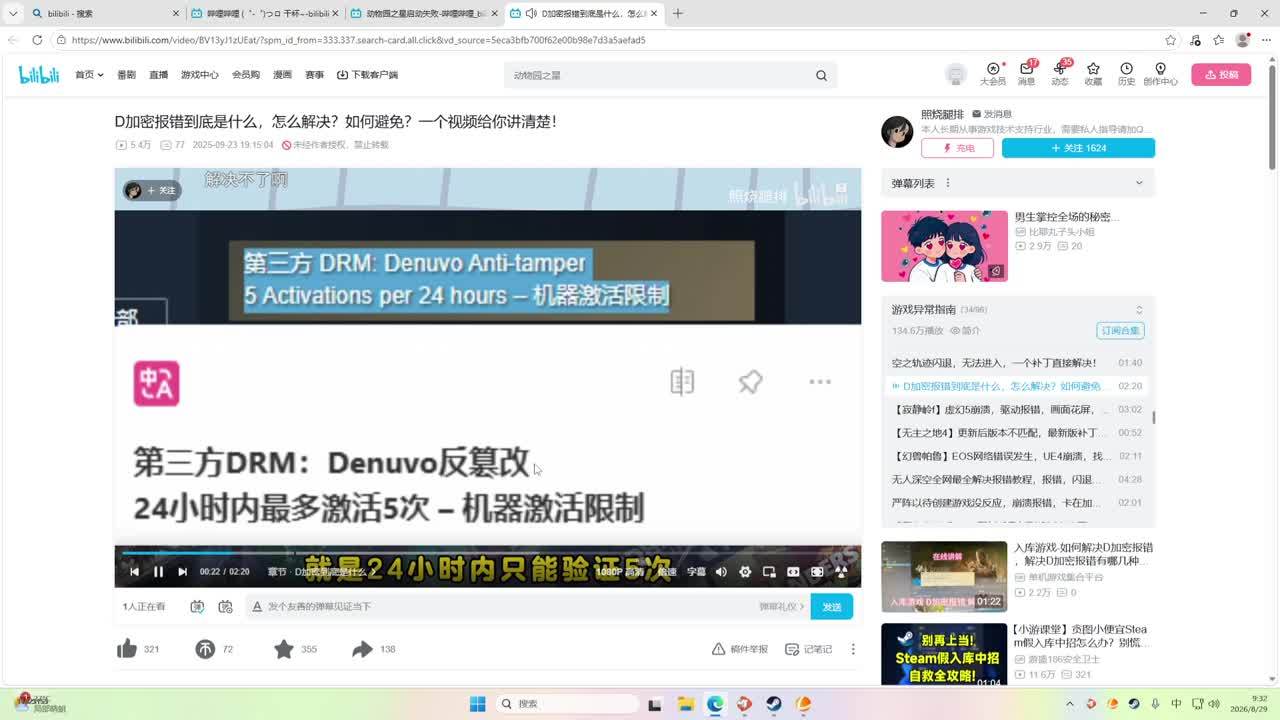Click the 充电 charge button
Screen dimensions: 1280x720
pyautogui.click(x=957, y=148)
